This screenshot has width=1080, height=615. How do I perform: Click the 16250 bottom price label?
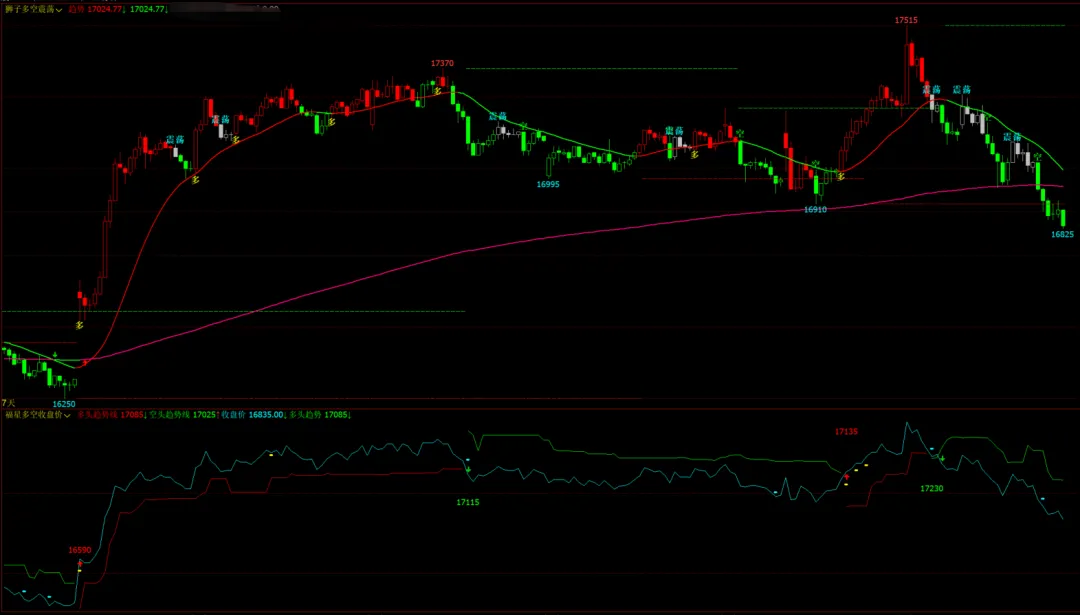click(x=64, y=404)
